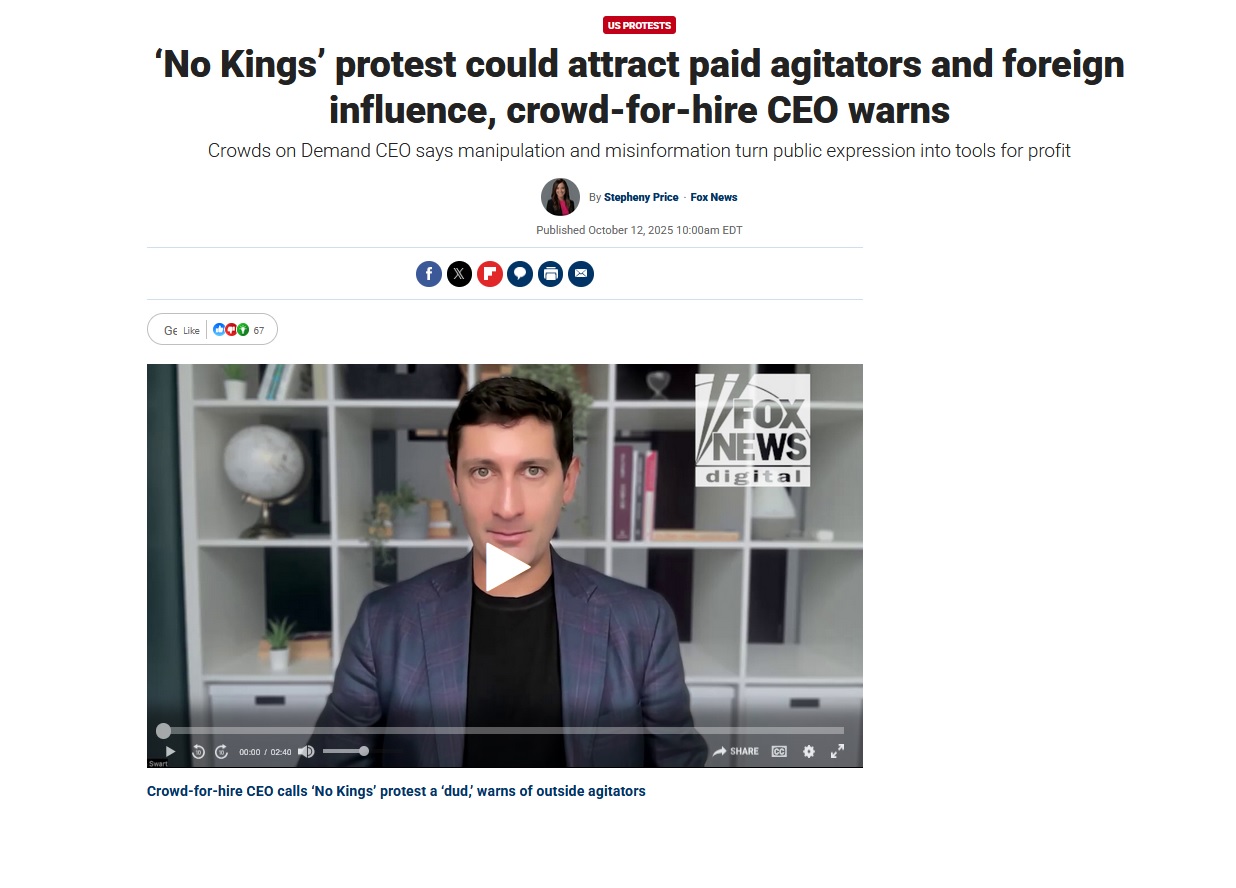Skip forward ten seconds
The image size is (1236, 888).
tap(222, 751)
